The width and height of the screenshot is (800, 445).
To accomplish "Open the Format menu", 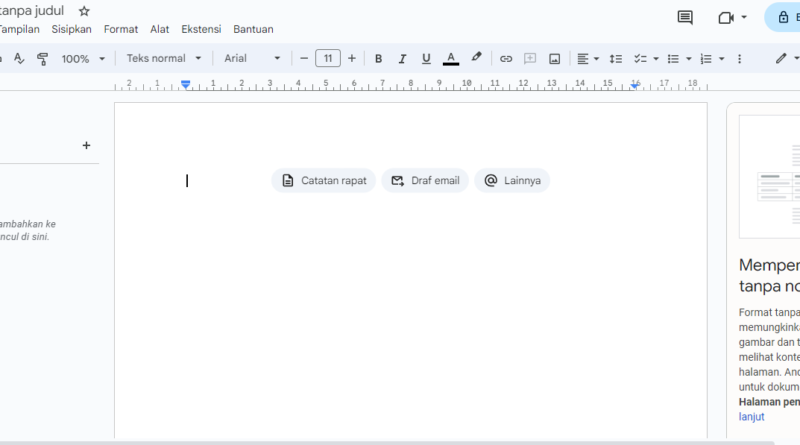I will tap(121, 29).
